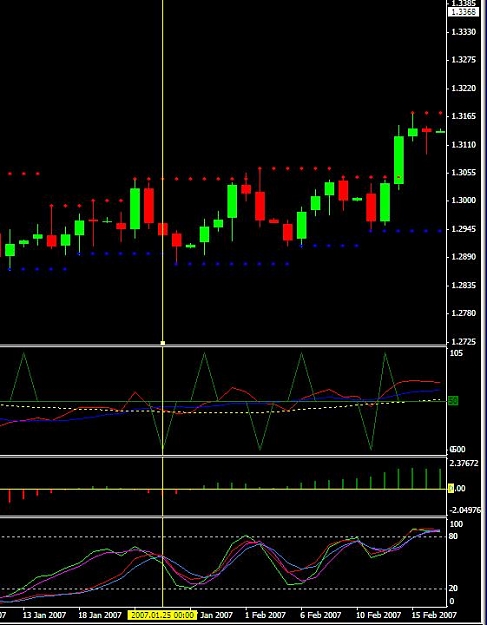This screenshot has width=487, height=625.
Task: Click the current price label 1.3368
Action: click(463, 12)
